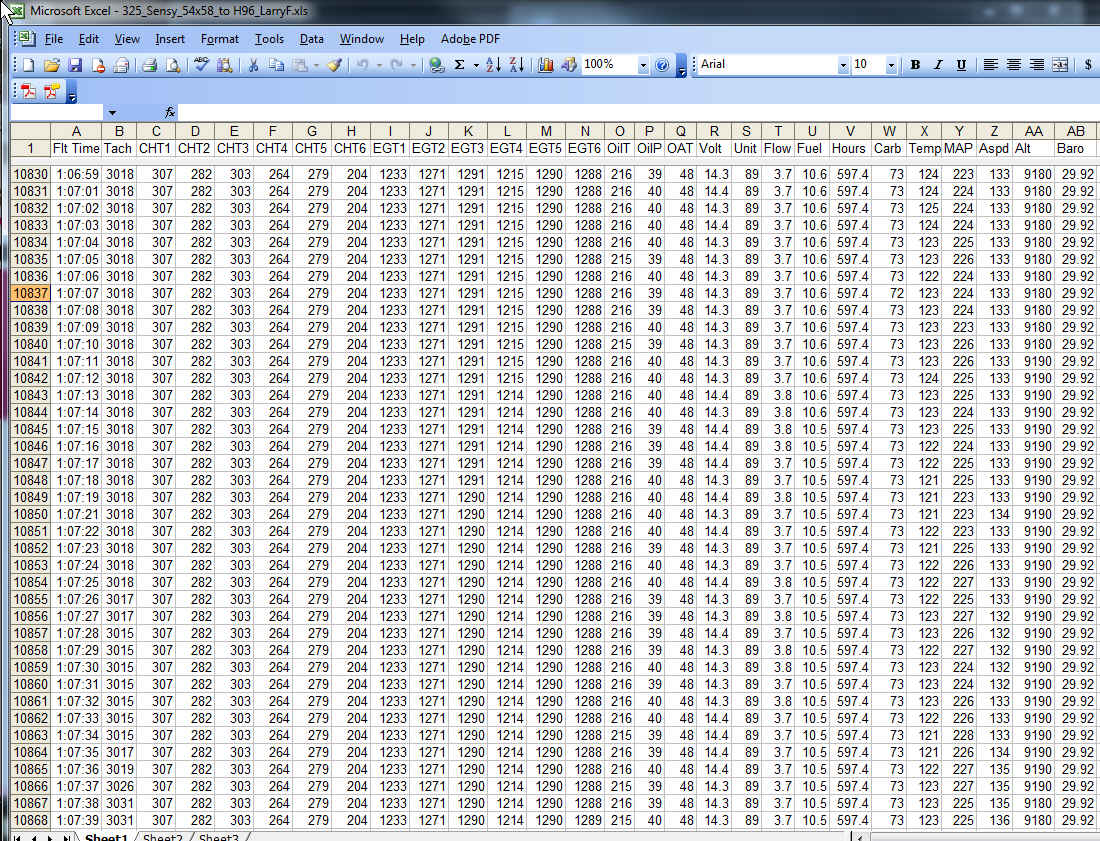Toggle Bold formatting
The width and height of the screenshot is (1100, 841).
coord(915,65)
